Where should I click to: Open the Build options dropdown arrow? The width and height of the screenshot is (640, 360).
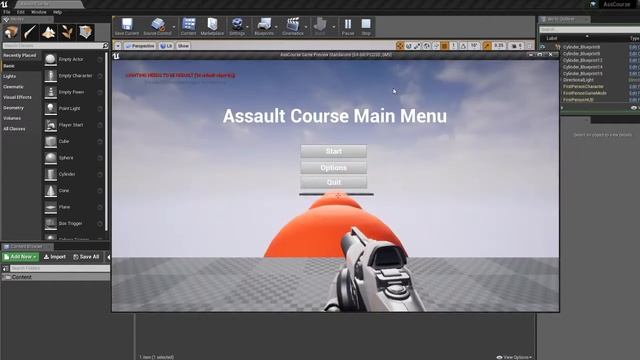[x=333, y=27]
